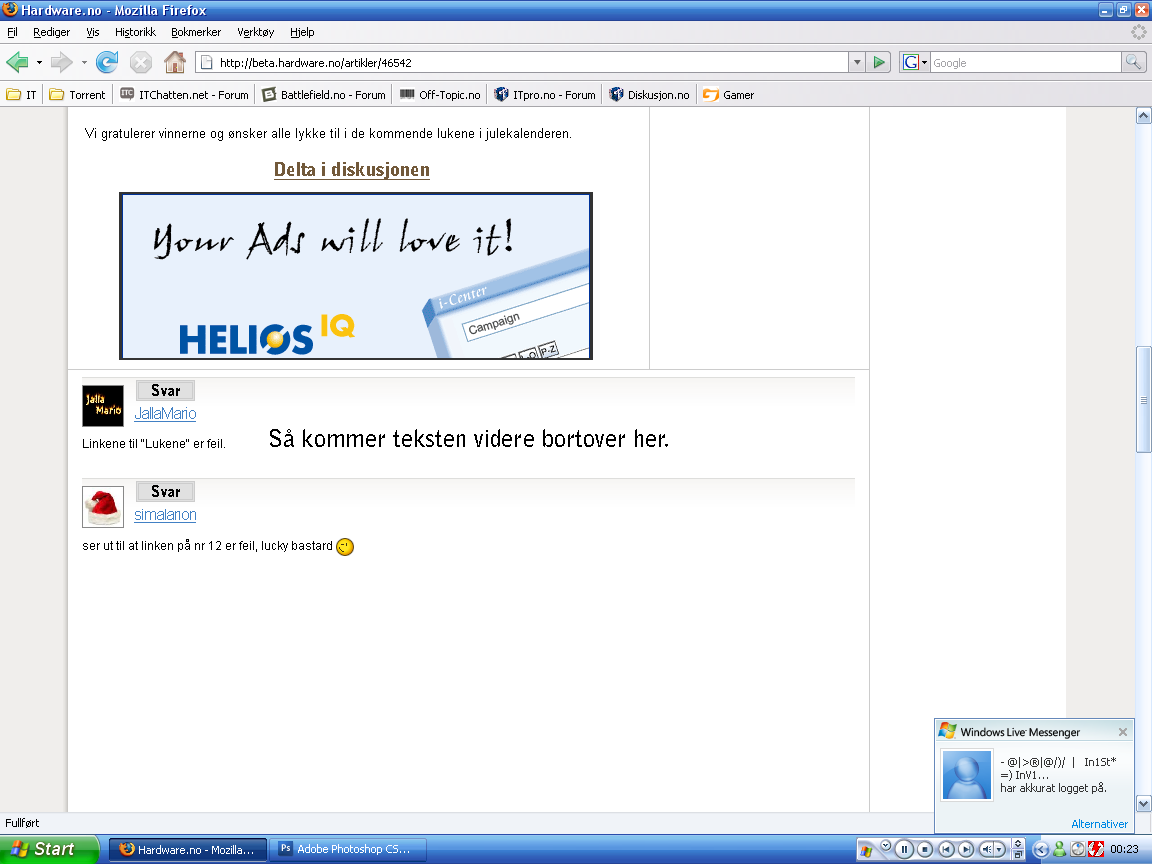Click the page scrollbar down arrow
Viewport: 1152px width, 864px height.
pyautogui.click(x=1143, y=803)
